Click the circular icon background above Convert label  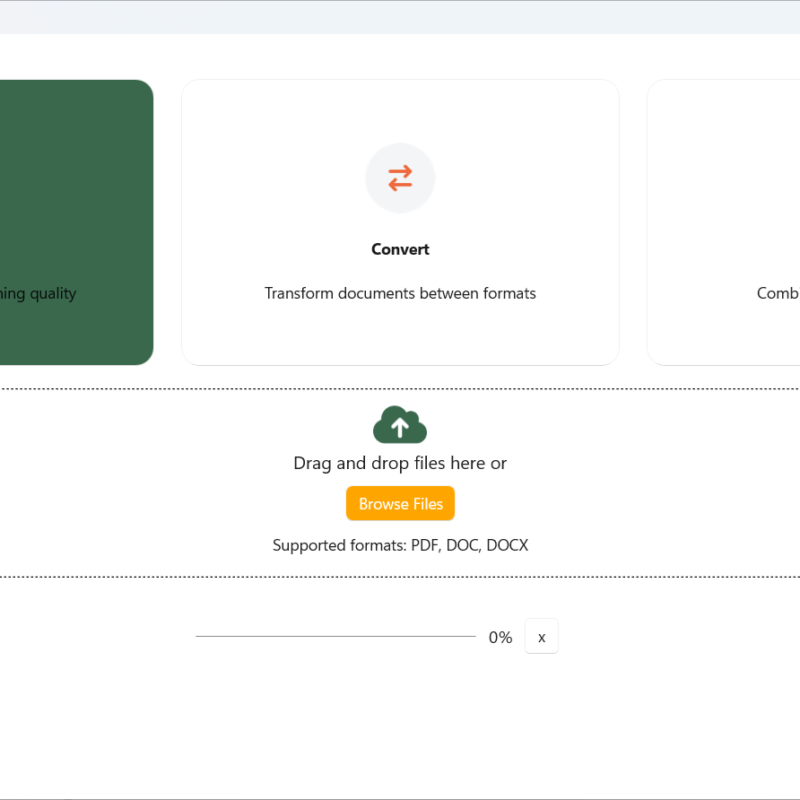pos(400,178)
